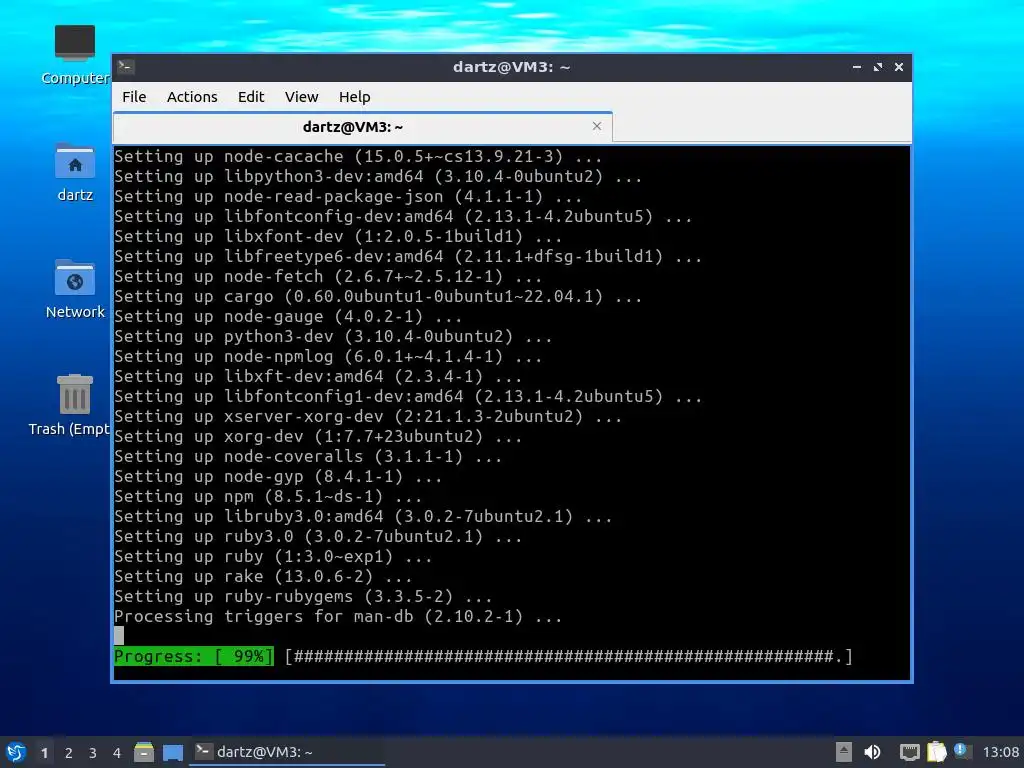Close the dartz@VM3 terminal tab

[596, 126]
